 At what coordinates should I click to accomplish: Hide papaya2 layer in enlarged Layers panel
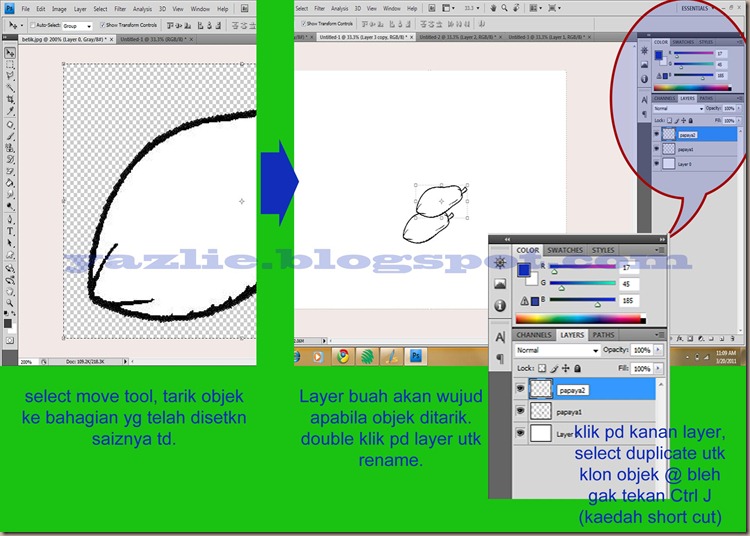pyautogui.click(x=520, y=389)
